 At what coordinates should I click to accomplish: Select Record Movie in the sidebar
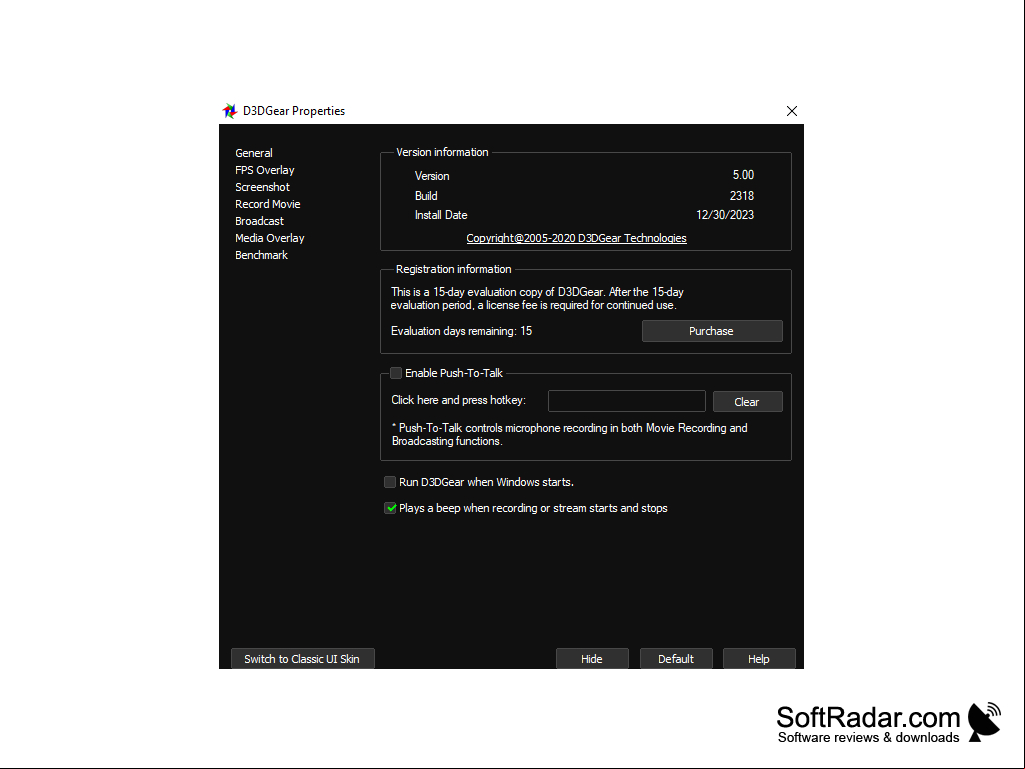pyautogui.click(x=267, y=204)
